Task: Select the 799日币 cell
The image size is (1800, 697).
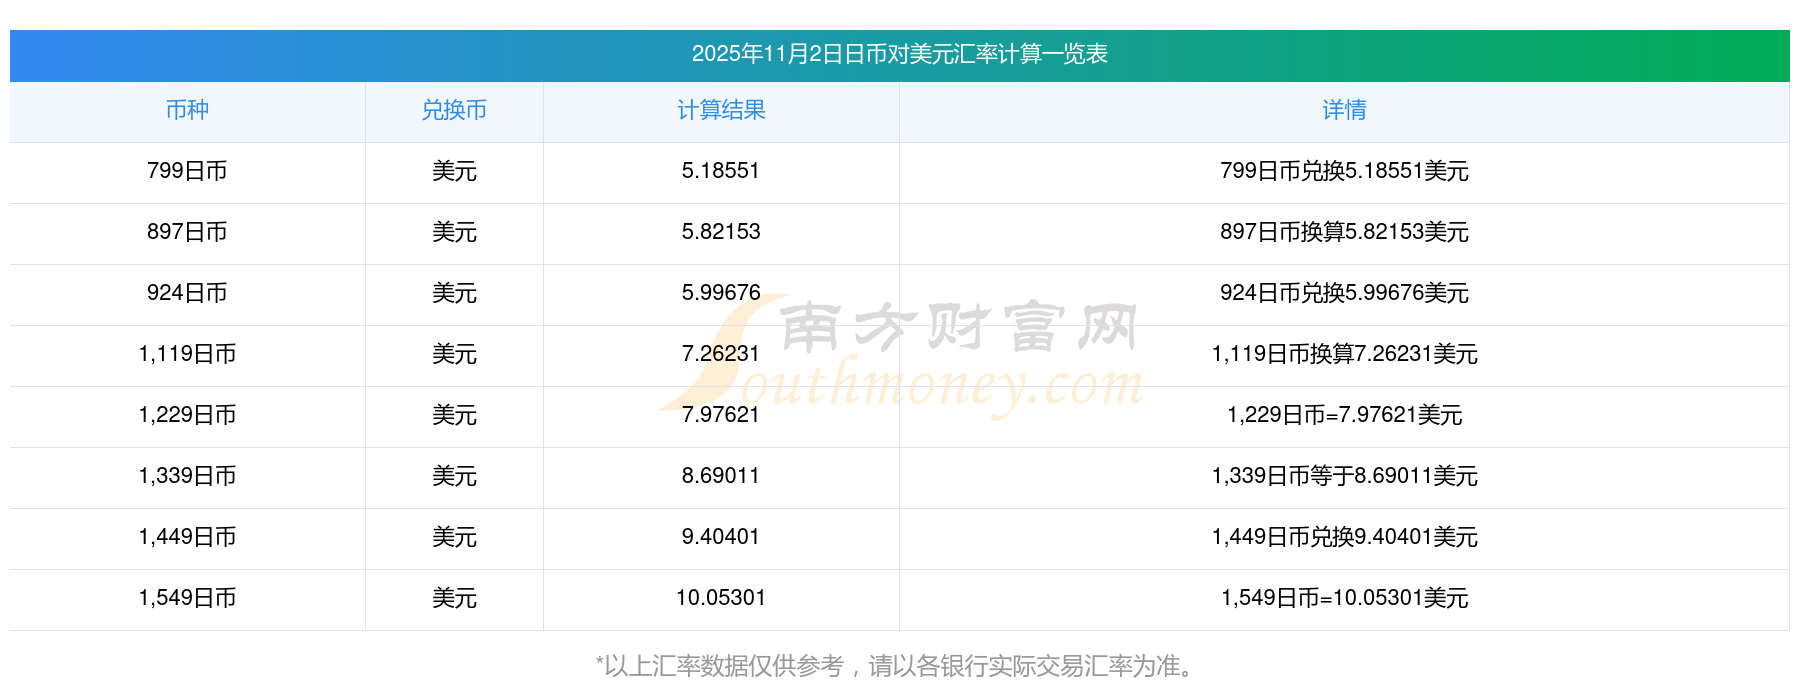Action: coord(187,171)
